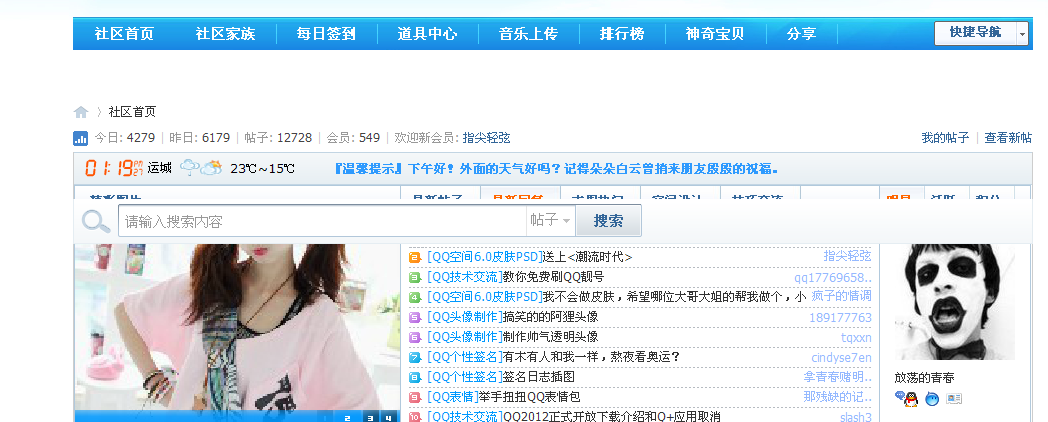Image resolution: width=1048 pixels, height=422 pixels.
Task: Open post 签名日志插图
Action: (x=539, y=377)
